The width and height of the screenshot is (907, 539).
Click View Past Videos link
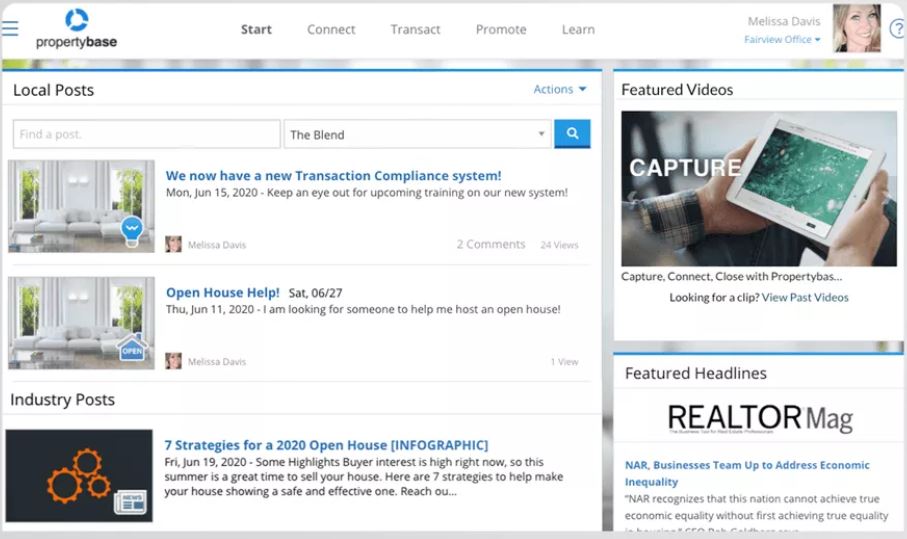click(805, 297)
